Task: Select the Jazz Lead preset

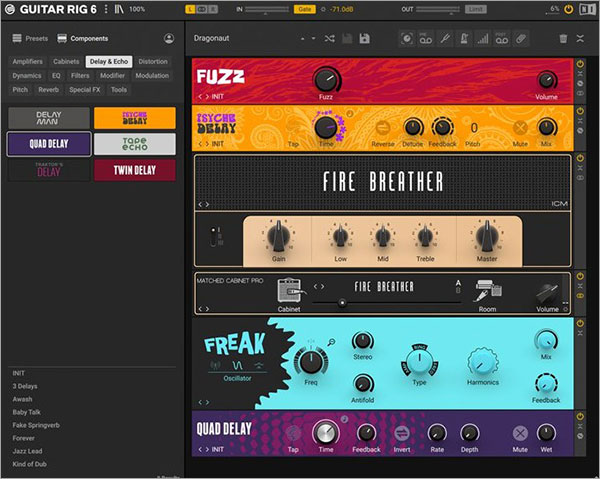Action: tap(27, 451)
